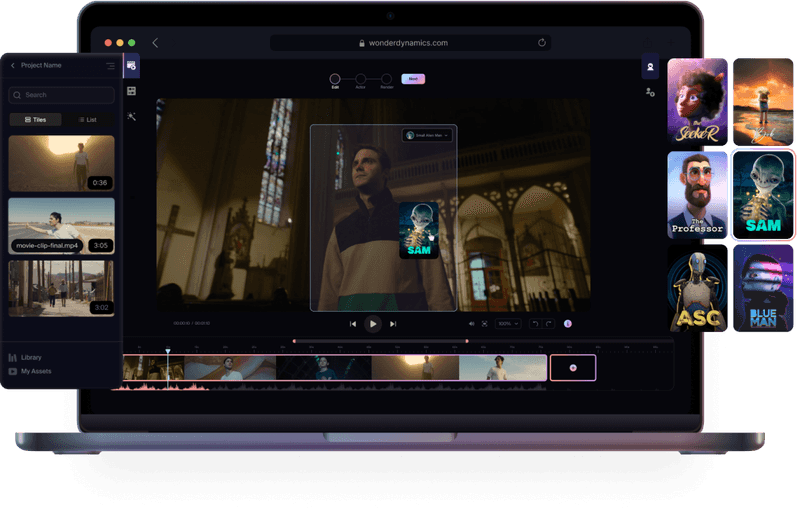This screenshot has height=520, width=800.
Task: Open the character settings icon
Action: [650, 92]
